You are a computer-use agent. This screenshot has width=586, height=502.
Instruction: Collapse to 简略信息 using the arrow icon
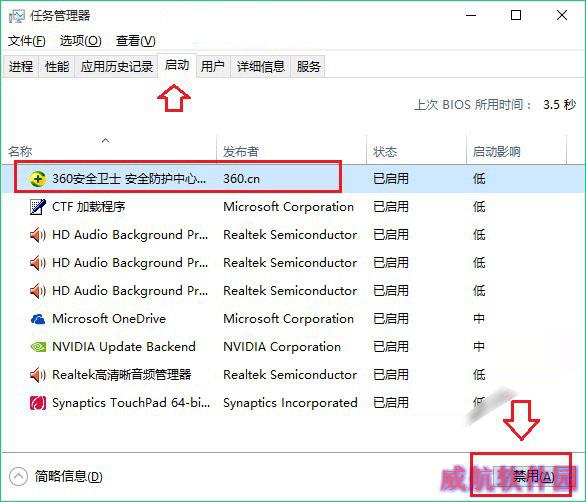18,477
